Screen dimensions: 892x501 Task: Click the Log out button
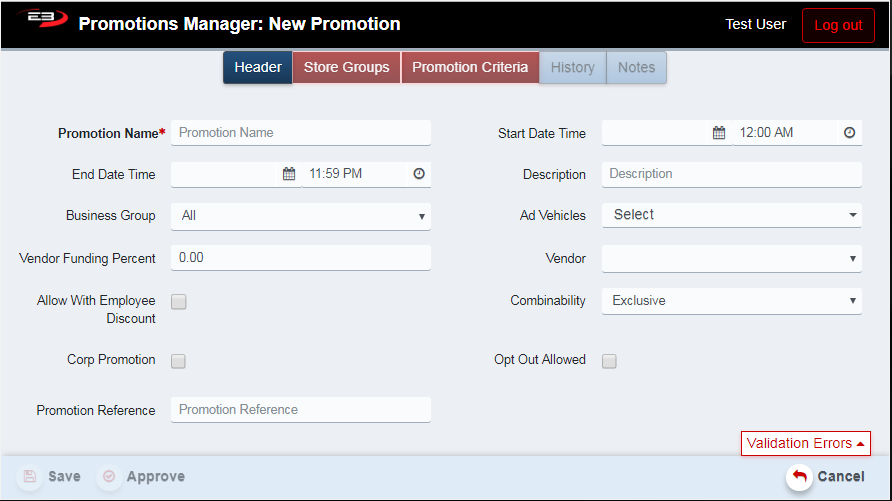[x=838, y=26]
